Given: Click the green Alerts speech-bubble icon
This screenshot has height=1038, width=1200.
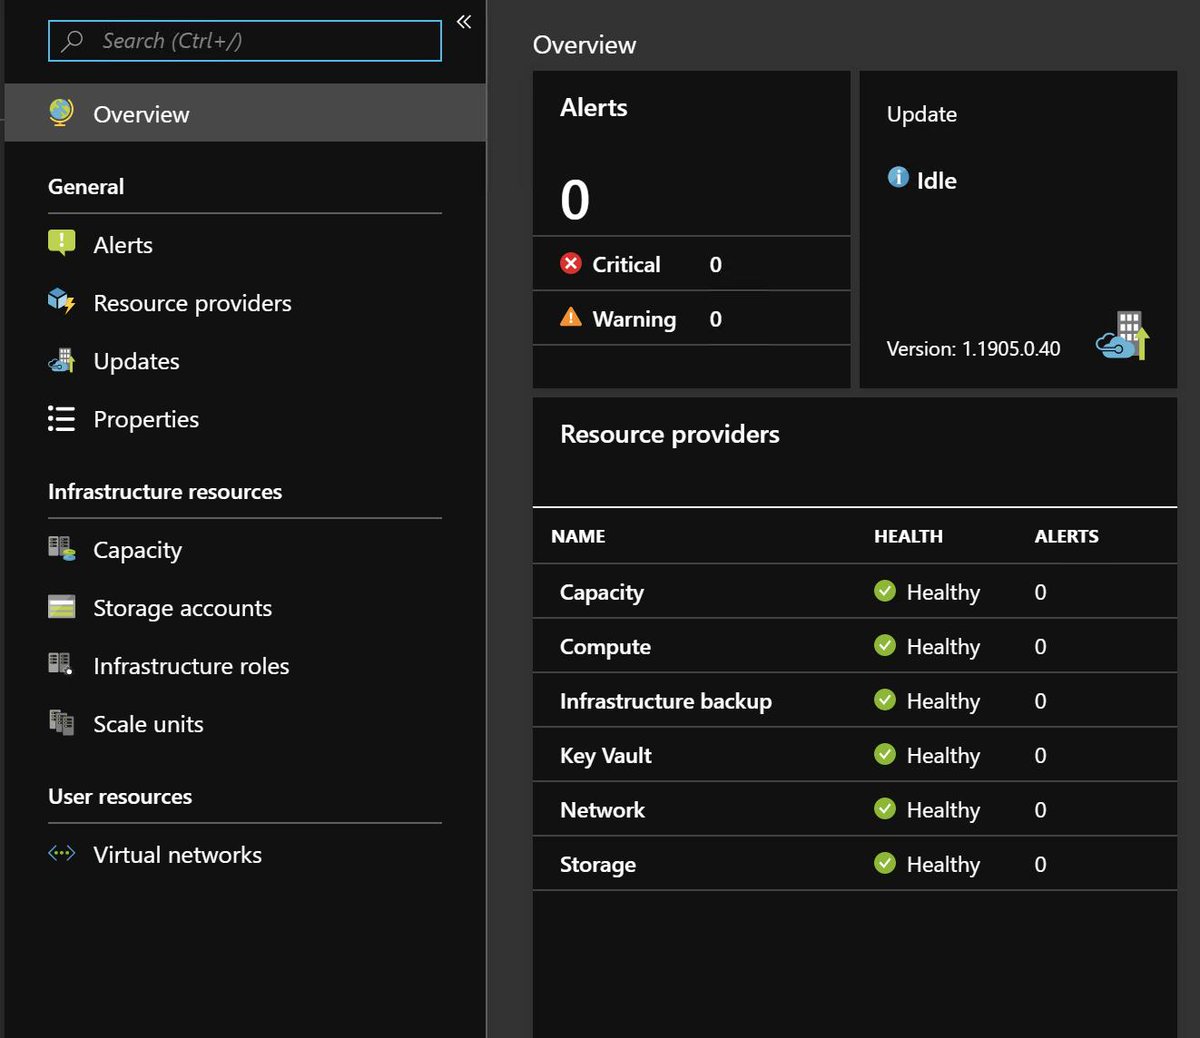Looking at the screenshot, I should [61, 243].
